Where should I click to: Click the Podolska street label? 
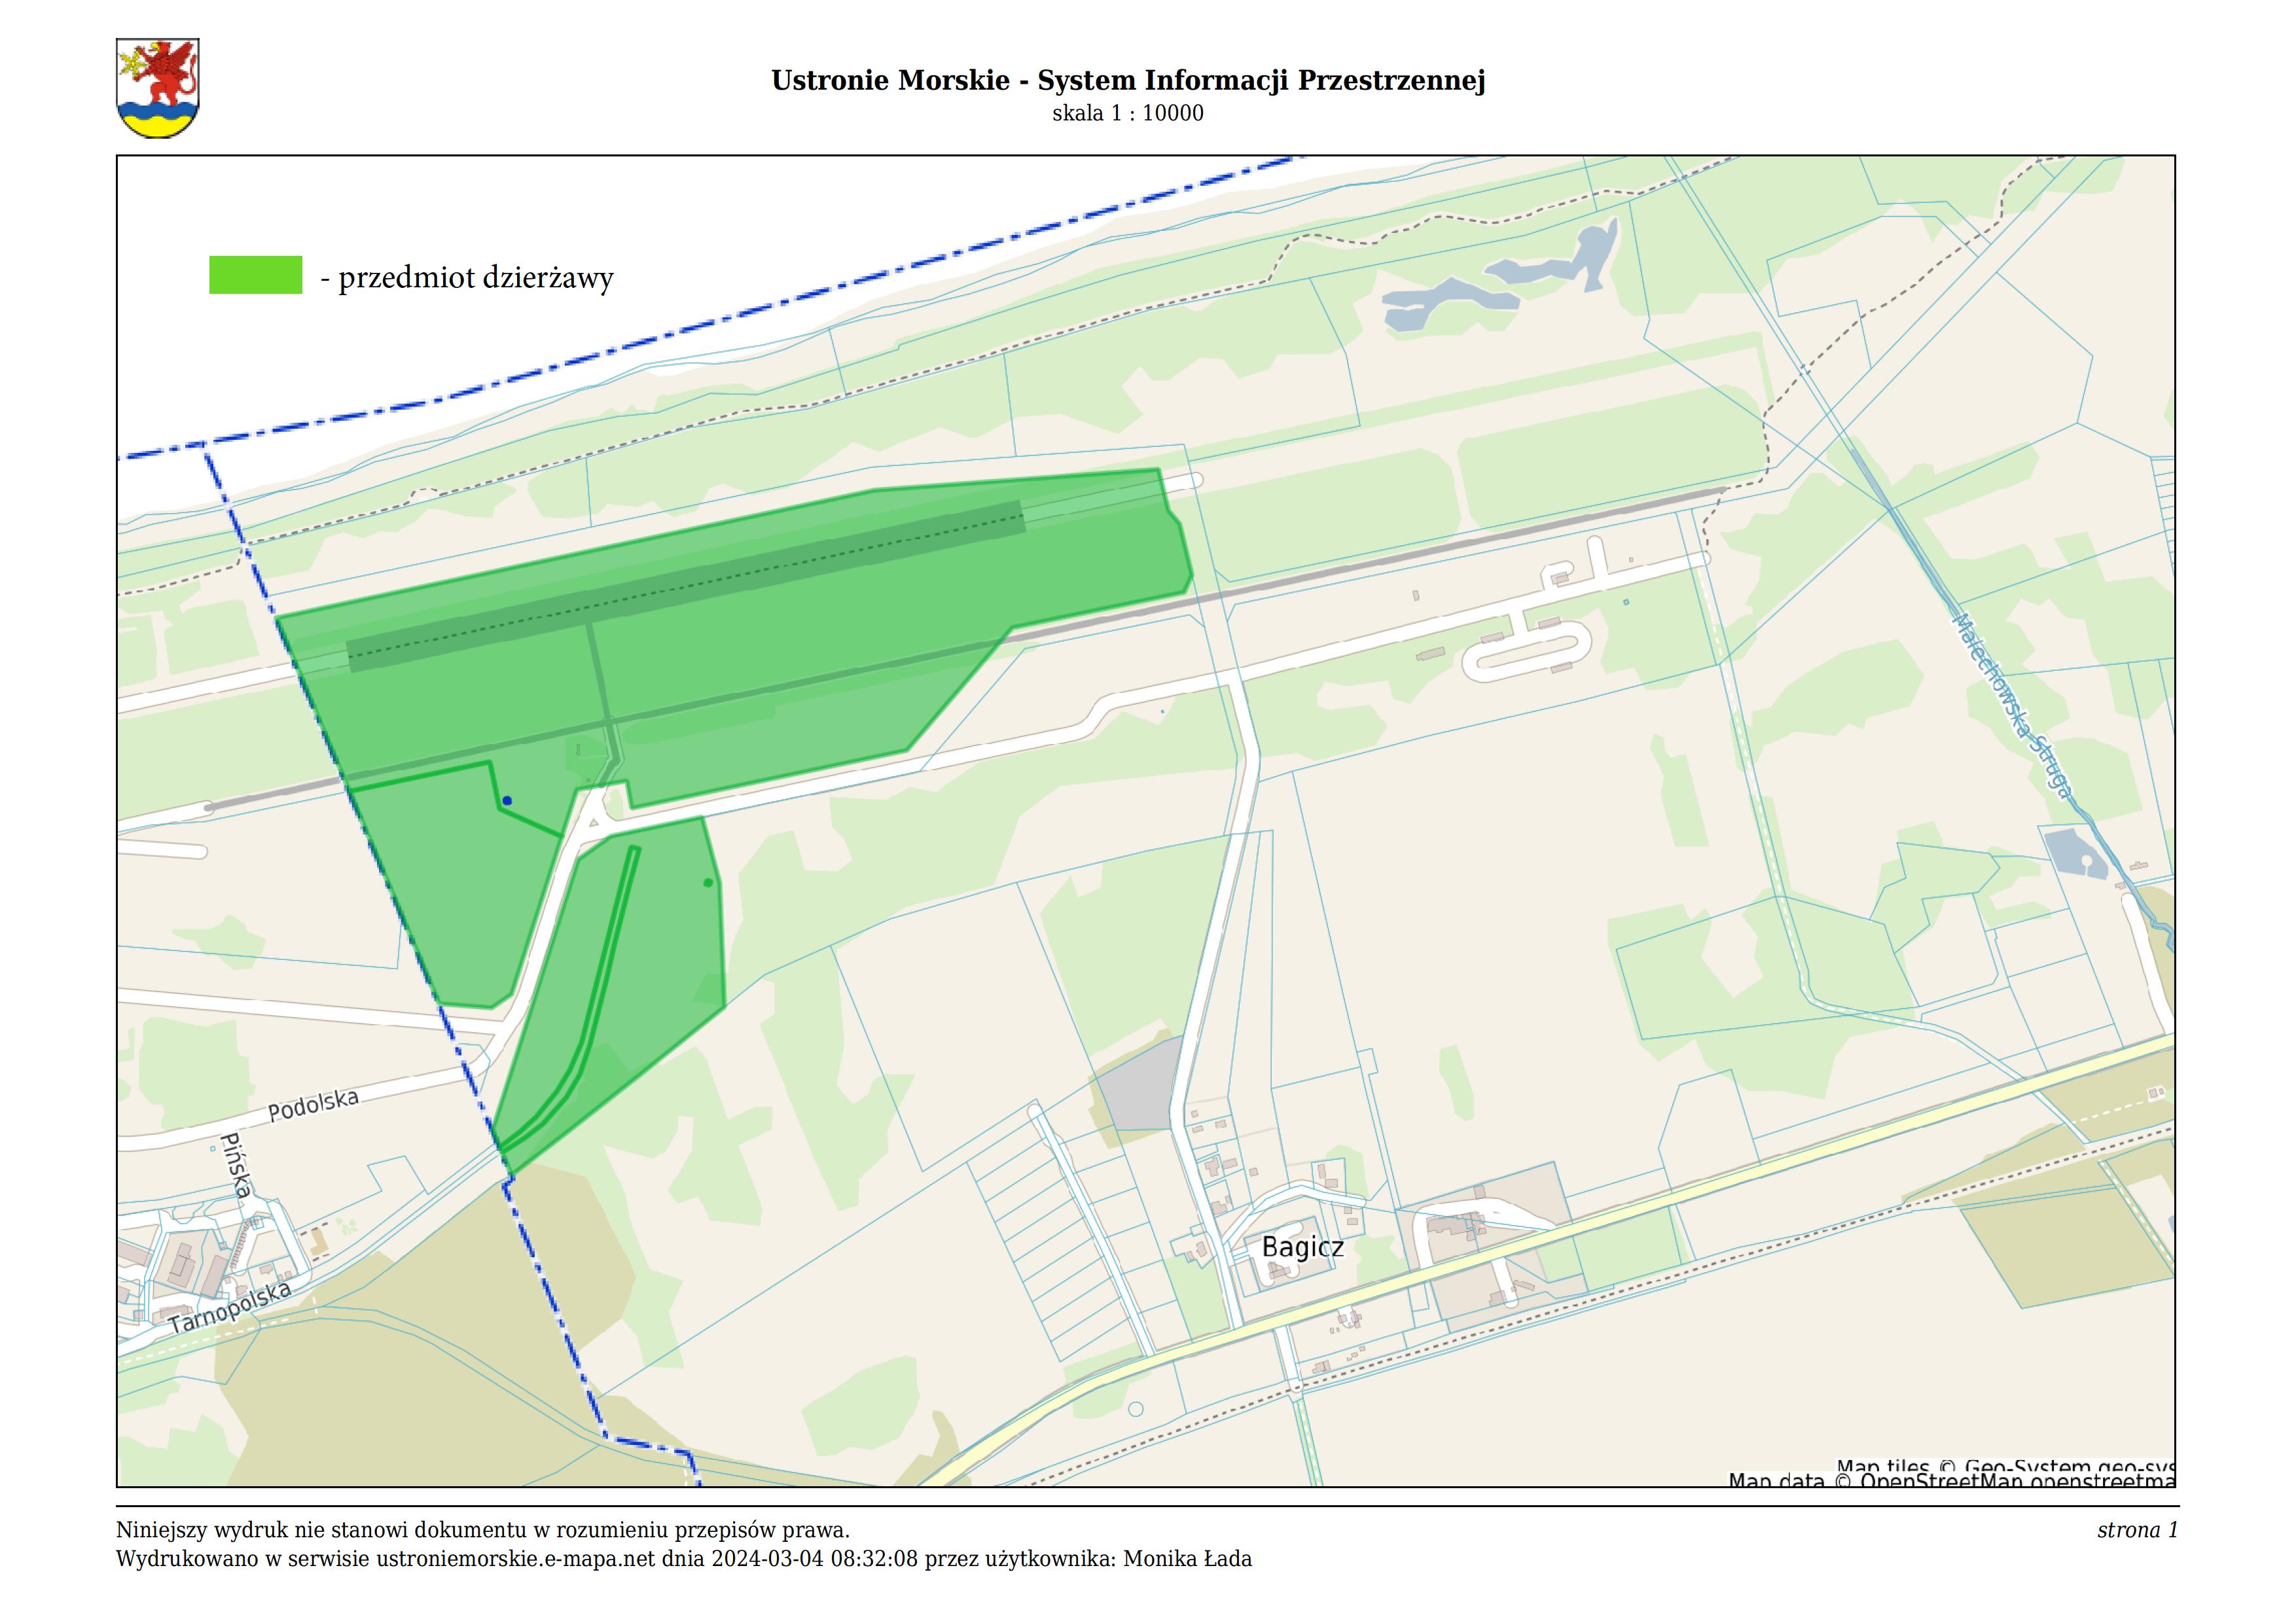pos(313,1104)
